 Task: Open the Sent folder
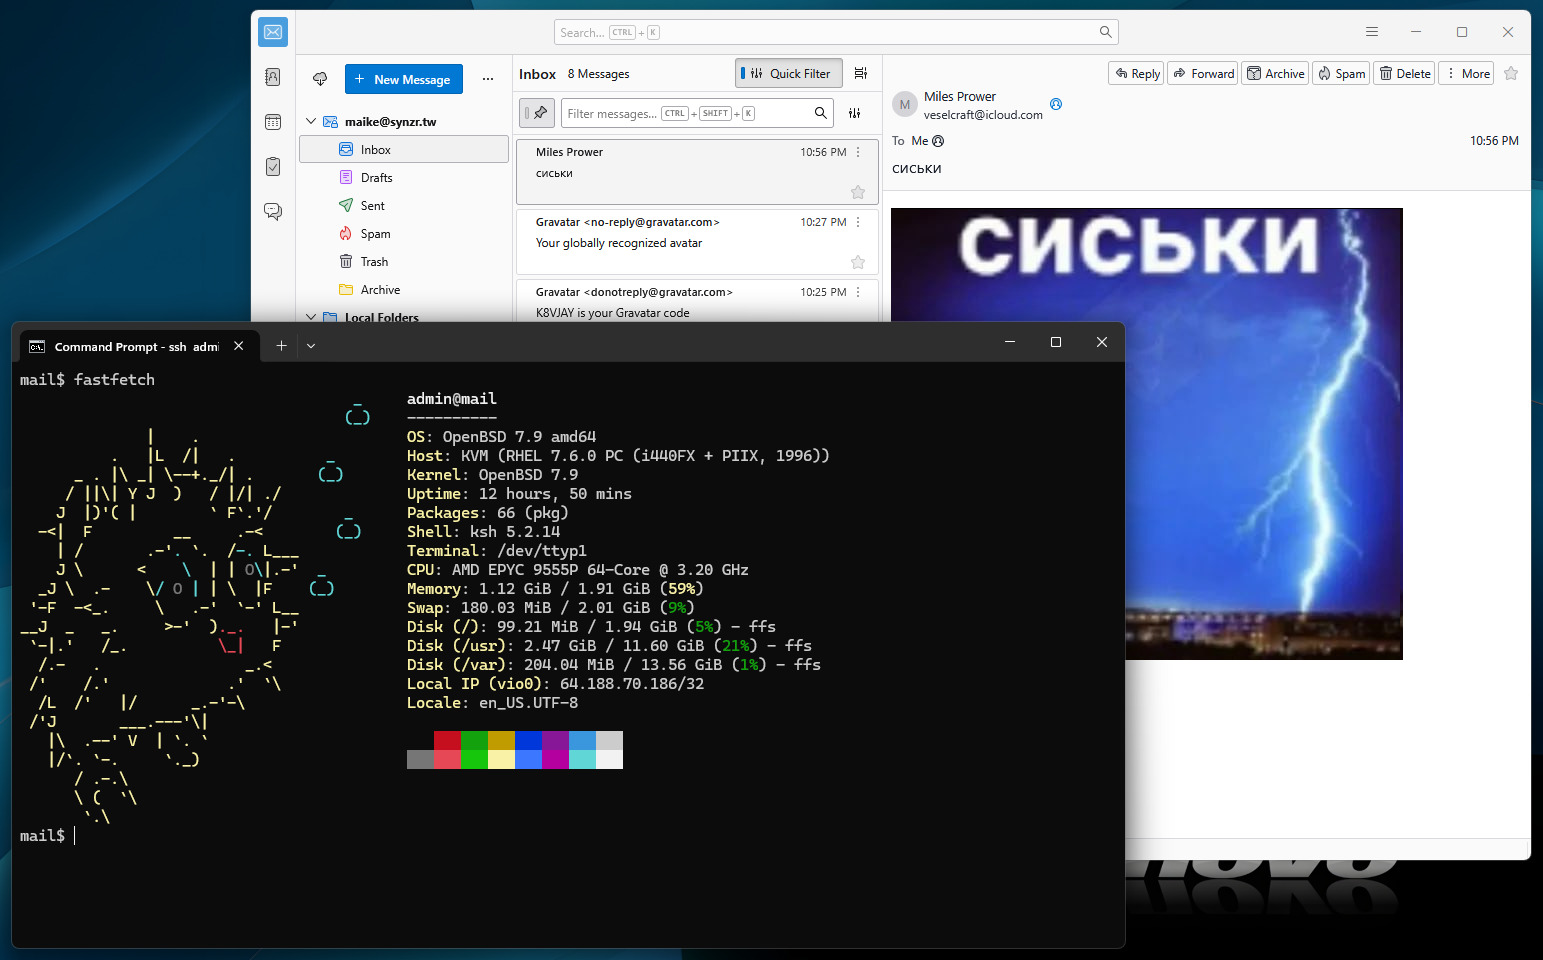(404, 205)
